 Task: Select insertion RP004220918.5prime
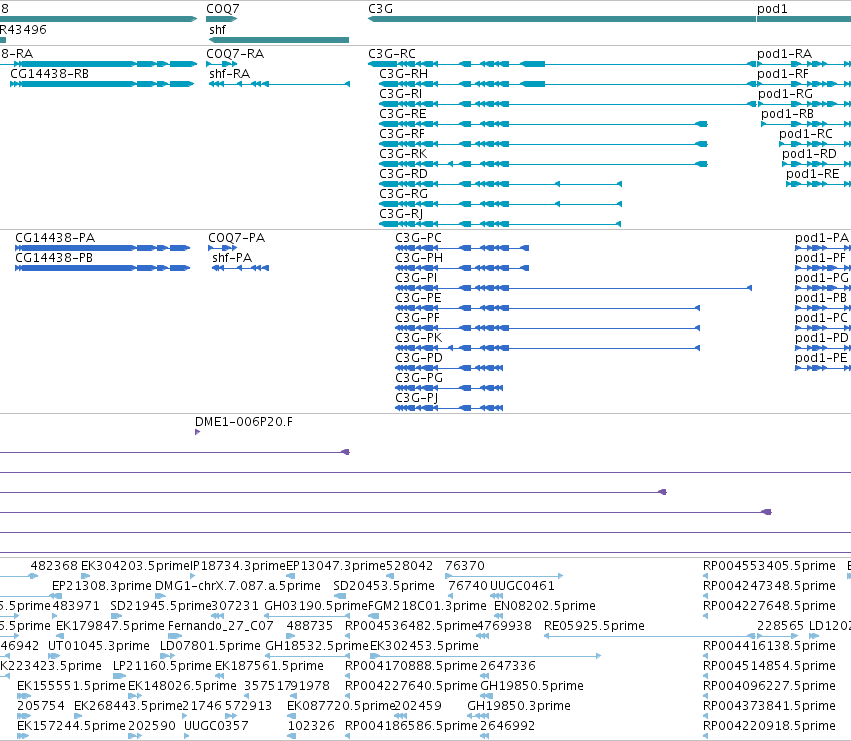click(769, 726)
